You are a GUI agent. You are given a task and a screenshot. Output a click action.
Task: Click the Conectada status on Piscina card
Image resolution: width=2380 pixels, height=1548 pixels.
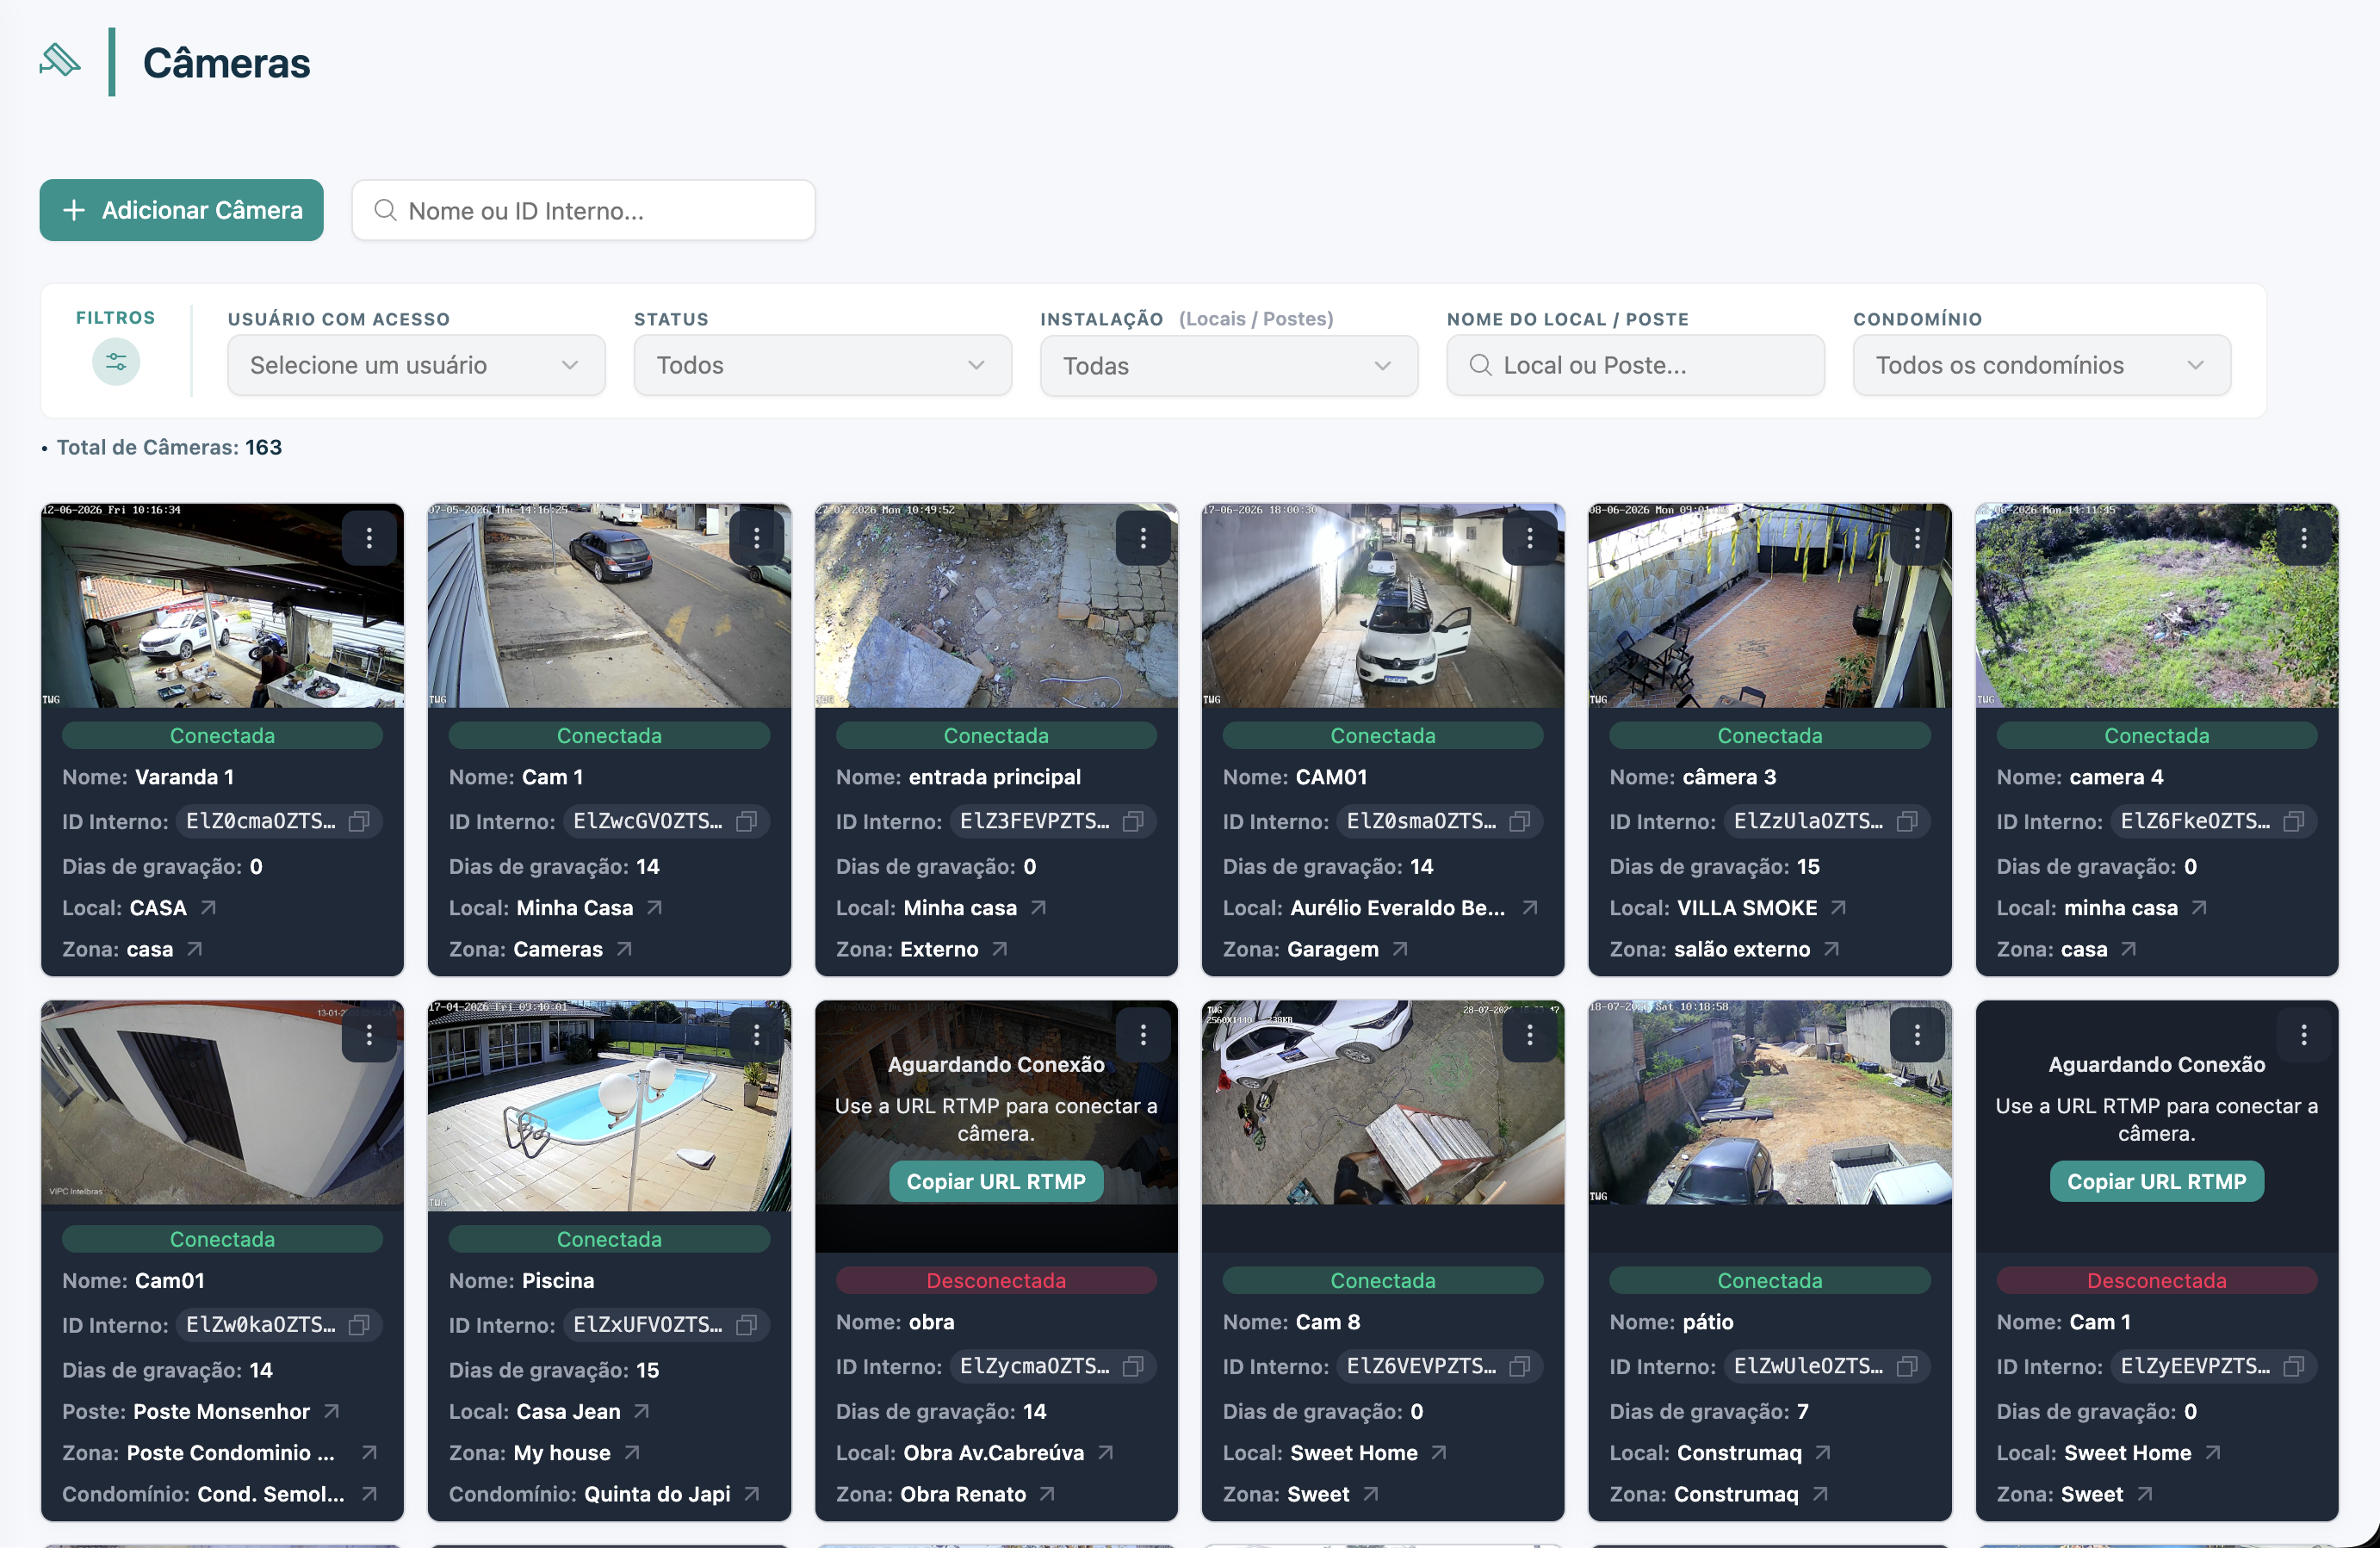[x=609, y=1239]
